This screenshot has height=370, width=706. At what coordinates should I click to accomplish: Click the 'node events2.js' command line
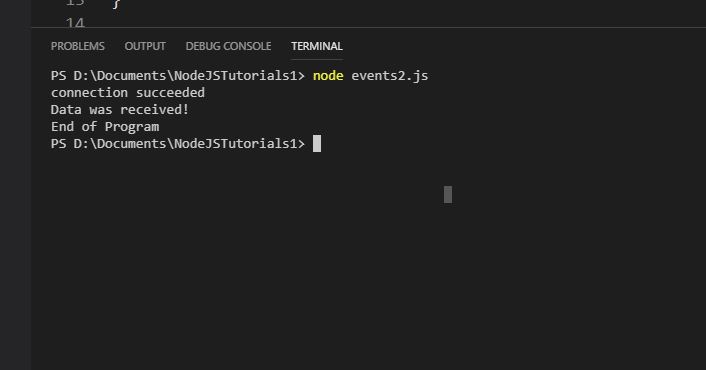point(370,76)
